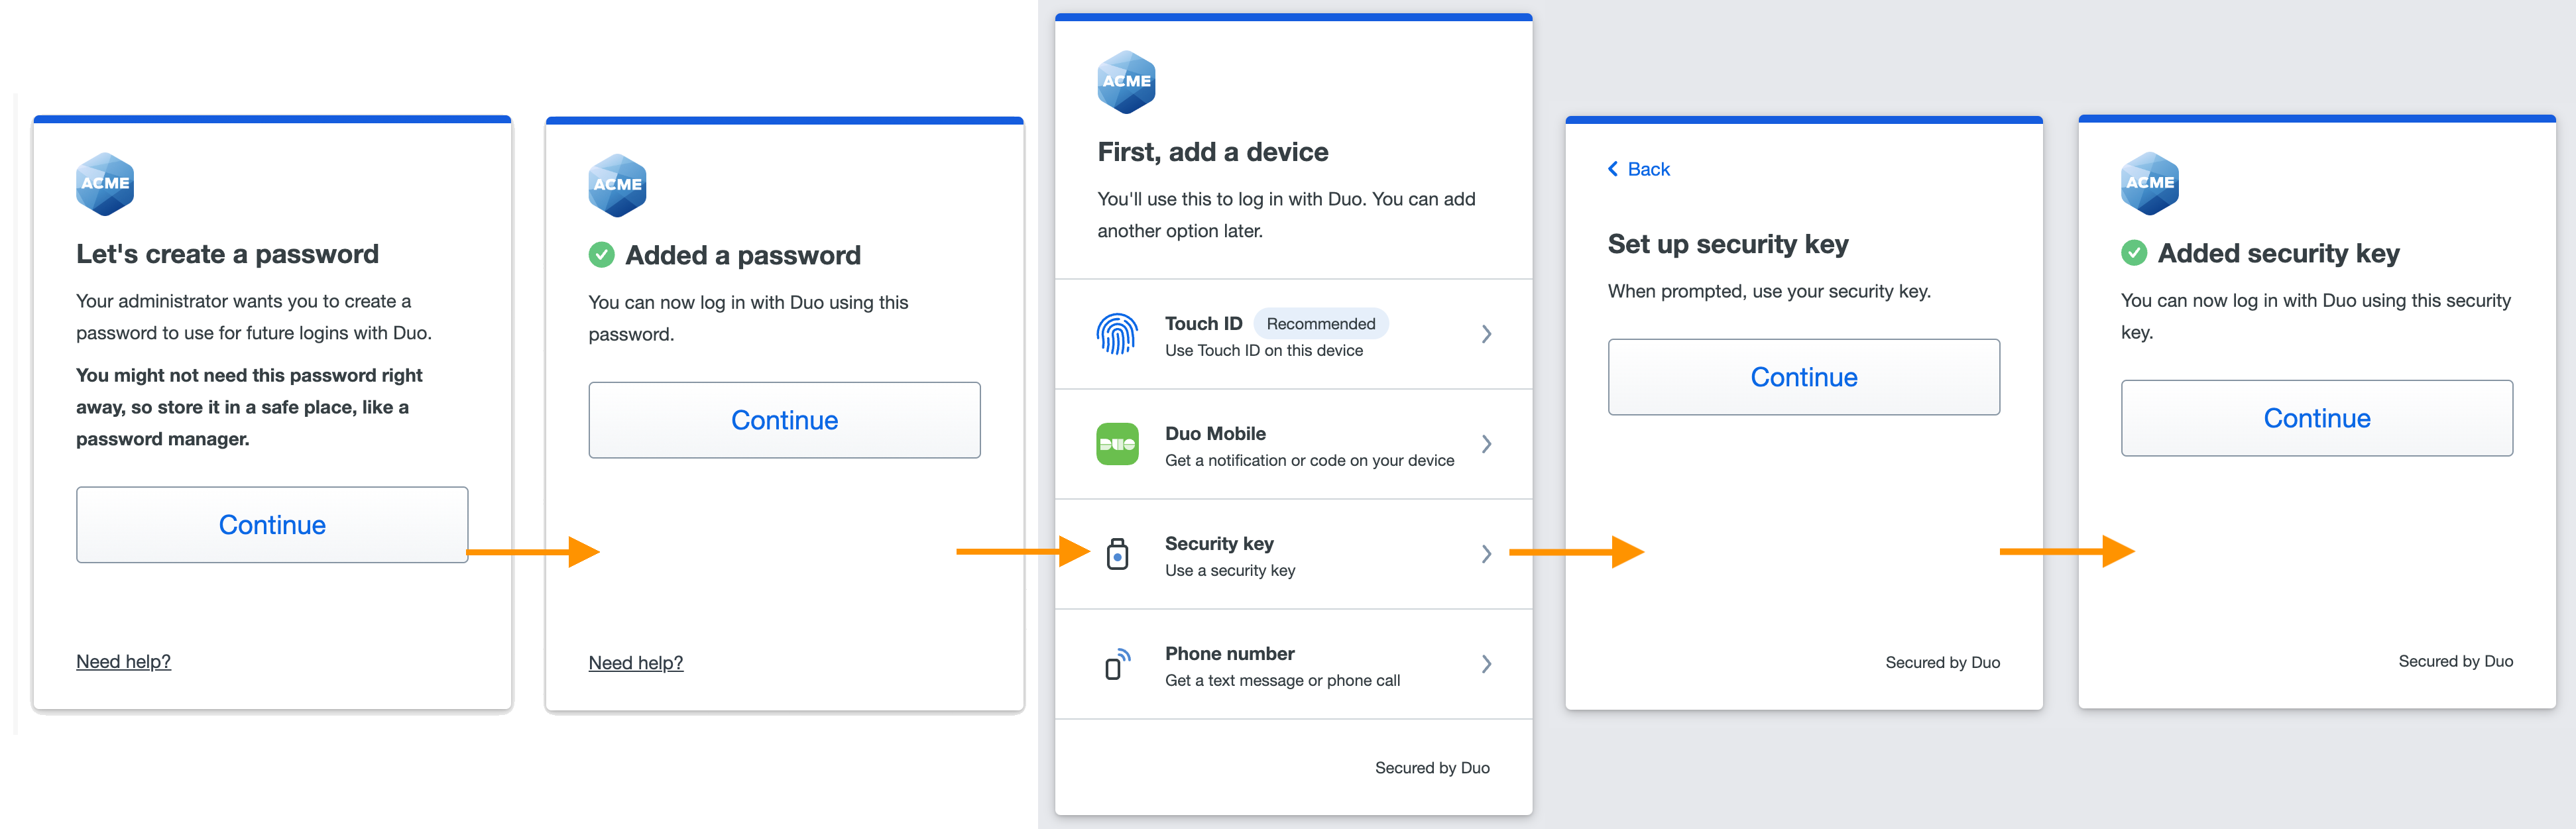The width and height of the screenshot is (2576, 829).
Task: Click chevron on Security key row
Action: click(x=1486, y=554)
